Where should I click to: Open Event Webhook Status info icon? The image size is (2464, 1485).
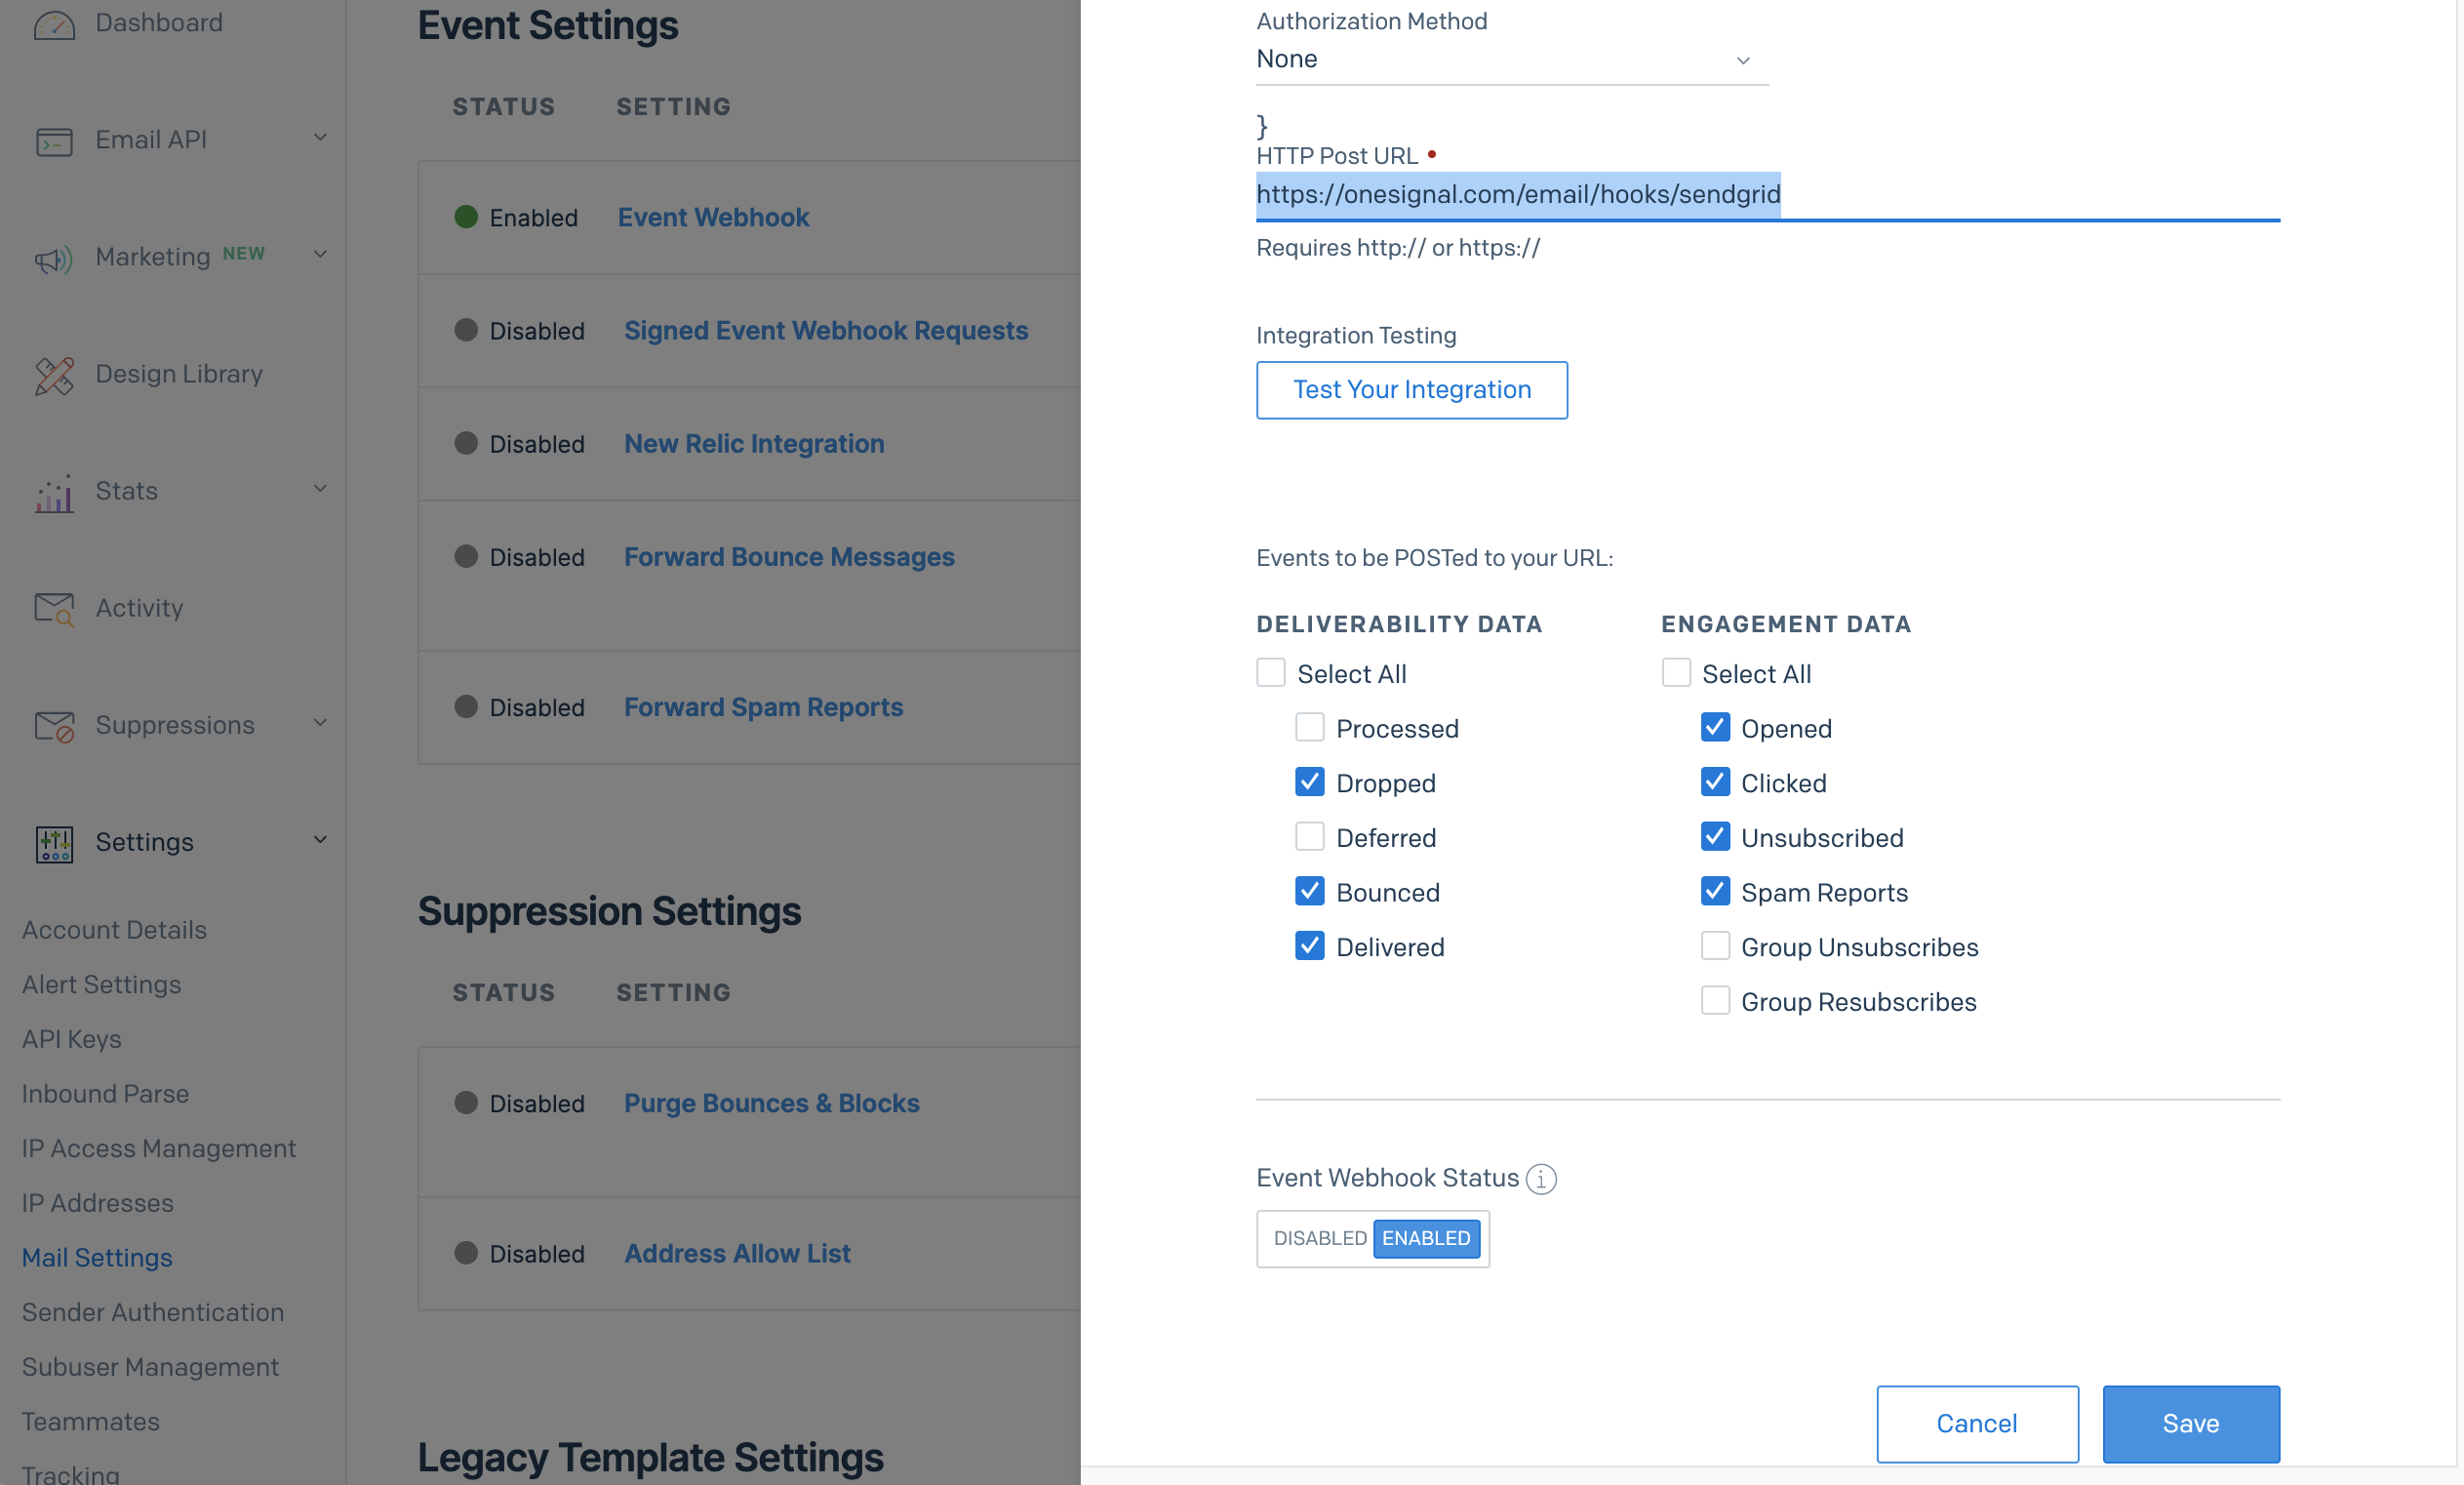tap(1541, 1179)
